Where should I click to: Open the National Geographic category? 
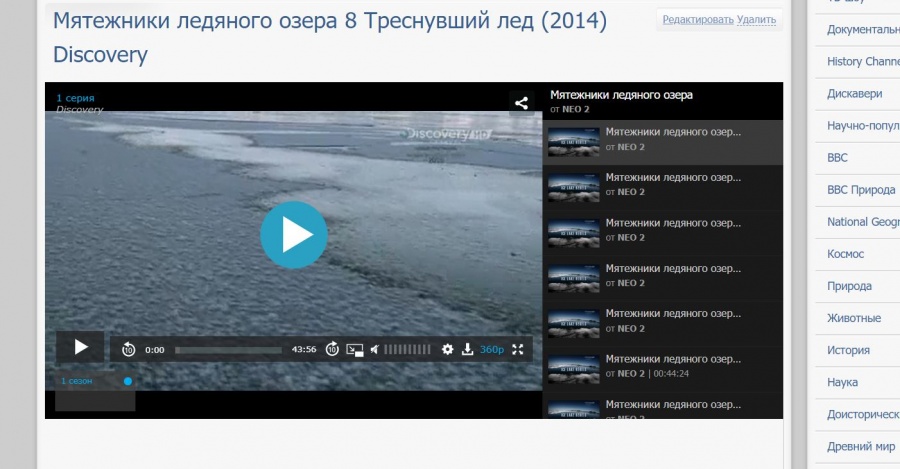pyautogui.click(x=863, y=222)
